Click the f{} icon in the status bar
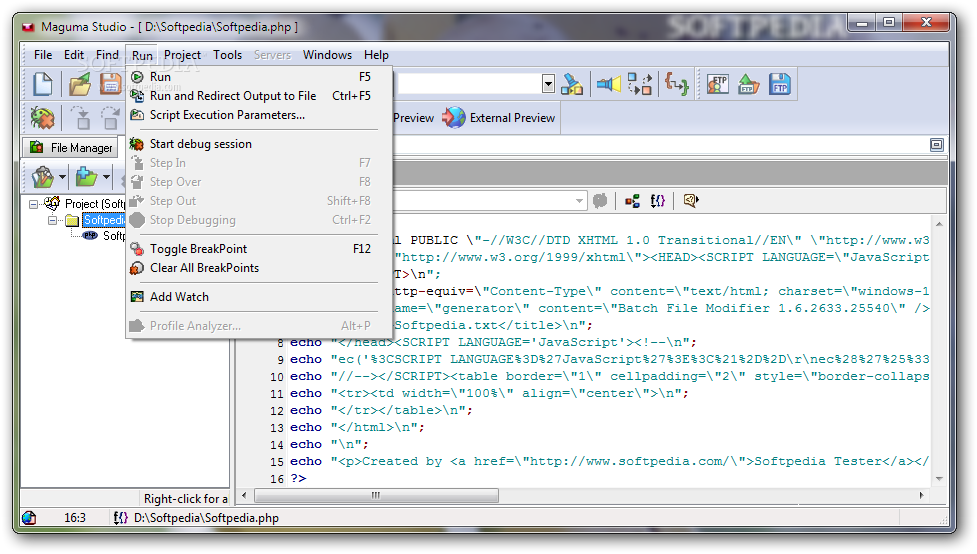Viewport: 977px width, 554px height. (x=120, y=518)
